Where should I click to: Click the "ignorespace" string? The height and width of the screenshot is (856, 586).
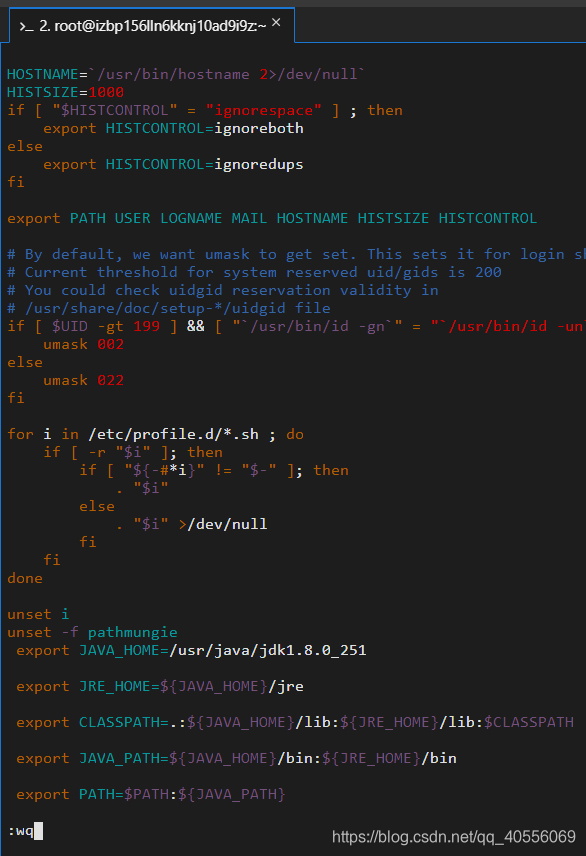click(x=264, y=110)
